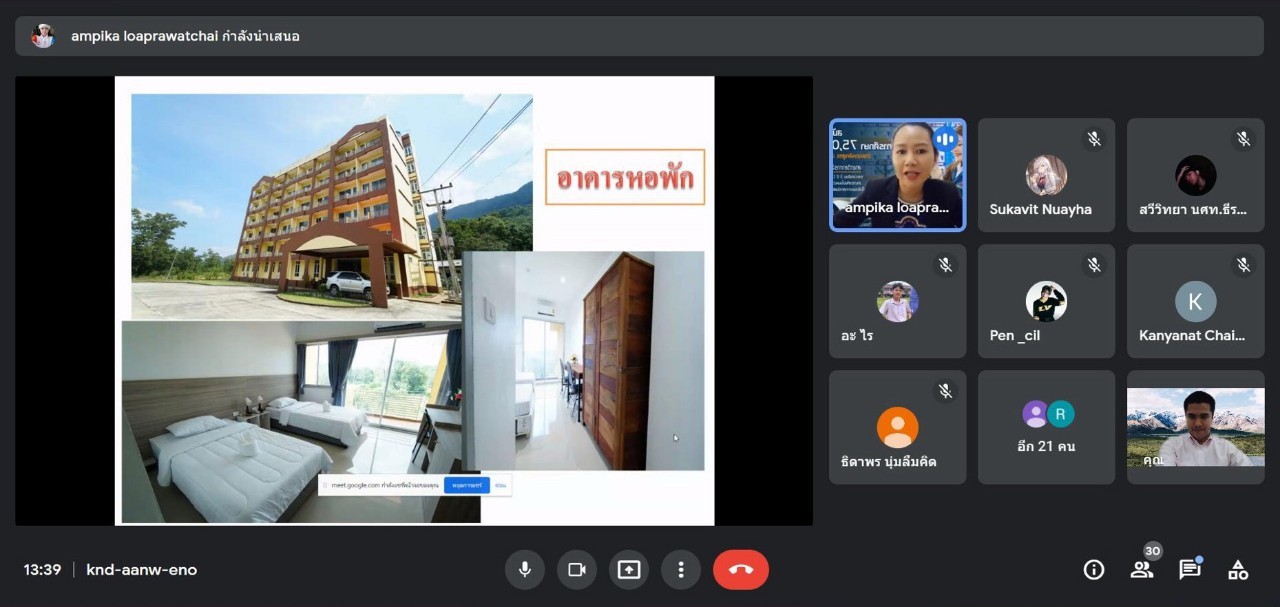Click blue stop sharing button in slide
1280x607 pixels.
click(x=466, y=485)
